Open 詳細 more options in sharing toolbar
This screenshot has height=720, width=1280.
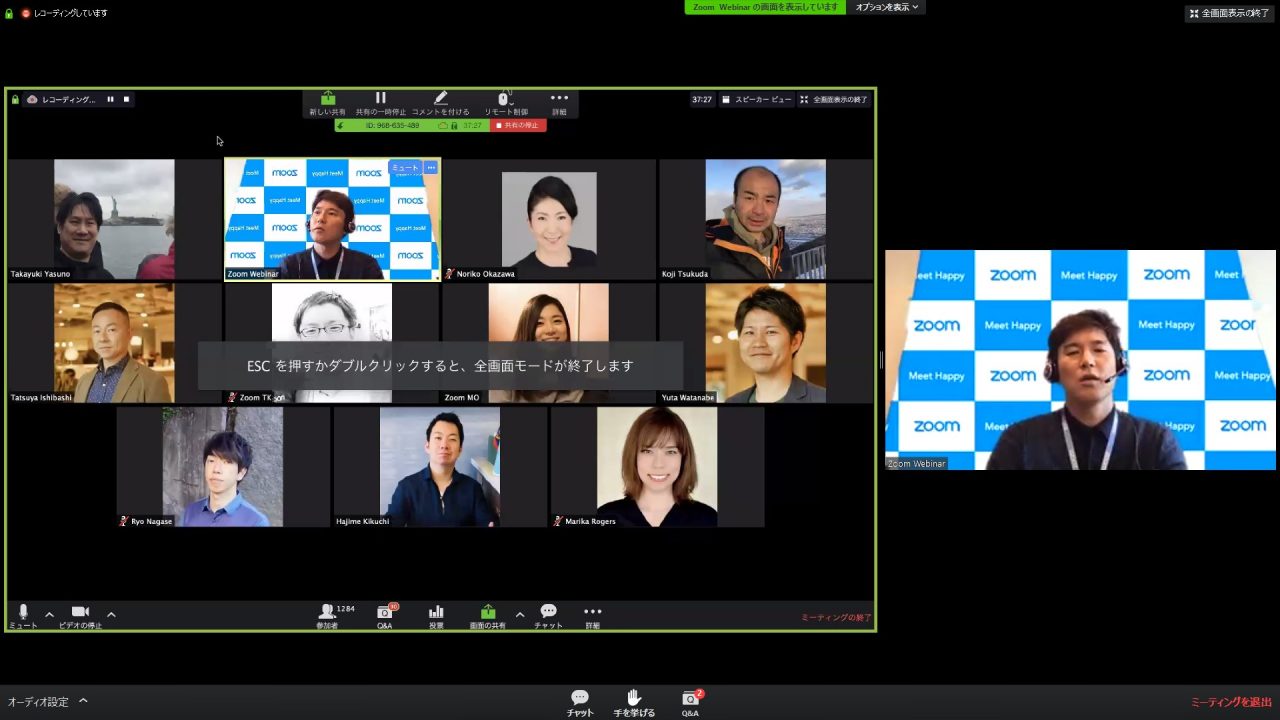[x=559, y=102]
